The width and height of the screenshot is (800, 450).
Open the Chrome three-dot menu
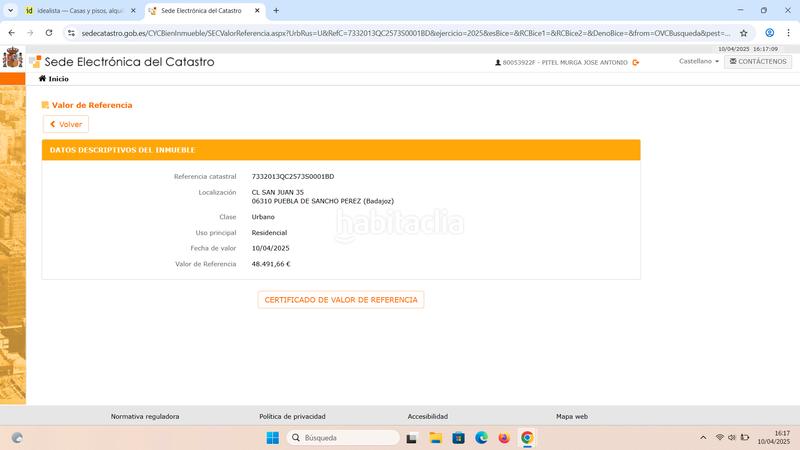(788, 32)
